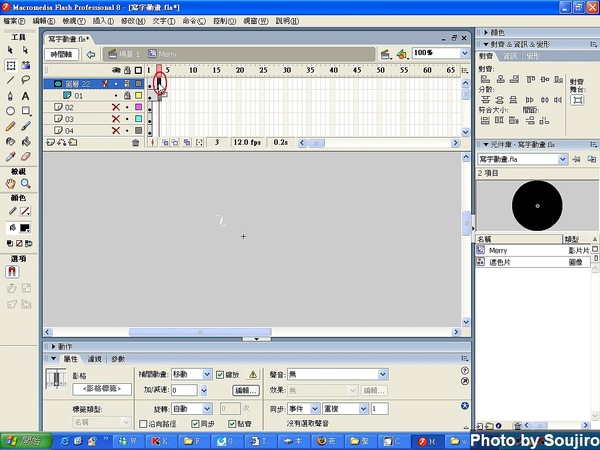This screenshot has height=450, width=600.
Task: Select the Pencil tool
Action: click(10, 127)
